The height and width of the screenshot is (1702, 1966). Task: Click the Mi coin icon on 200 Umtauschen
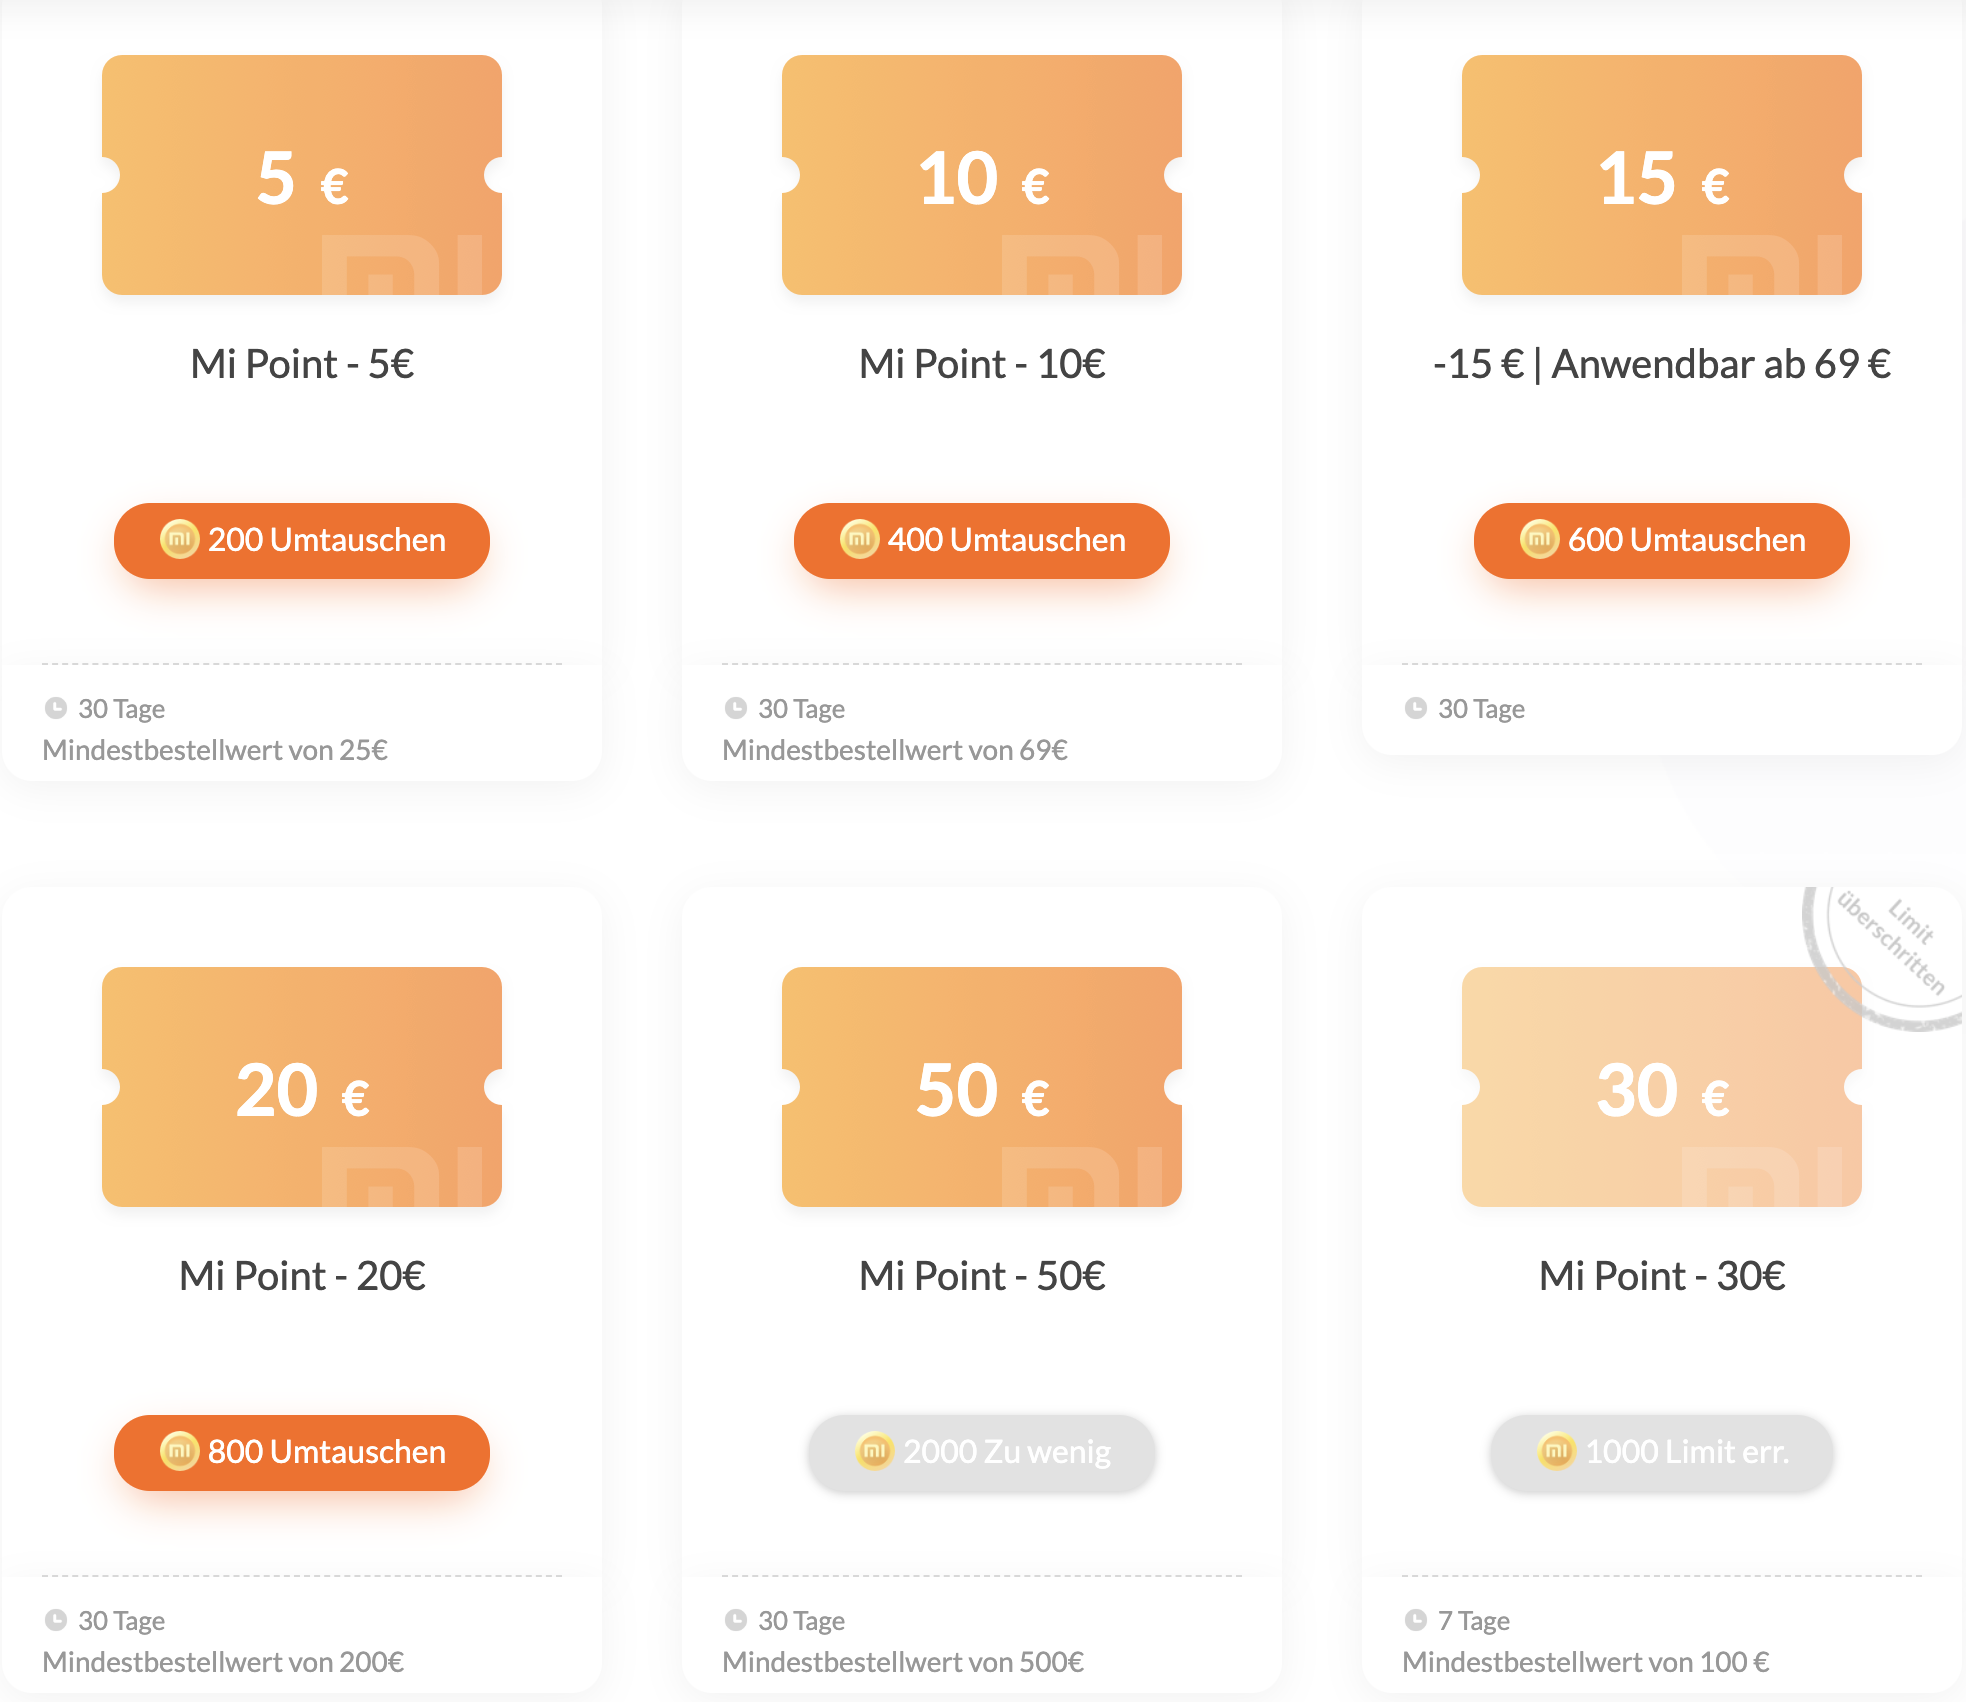coord(179,540)
